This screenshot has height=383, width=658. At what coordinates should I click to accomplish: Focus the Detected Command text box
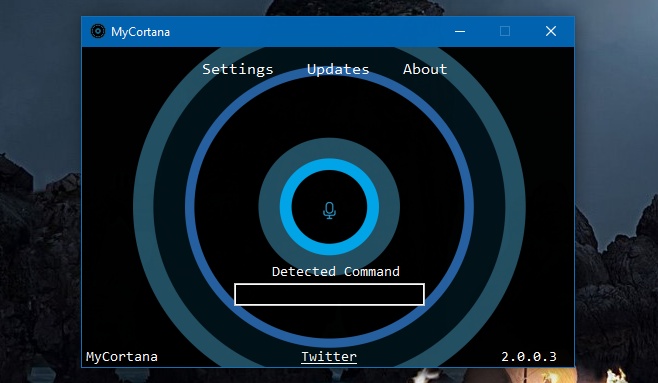329,294
